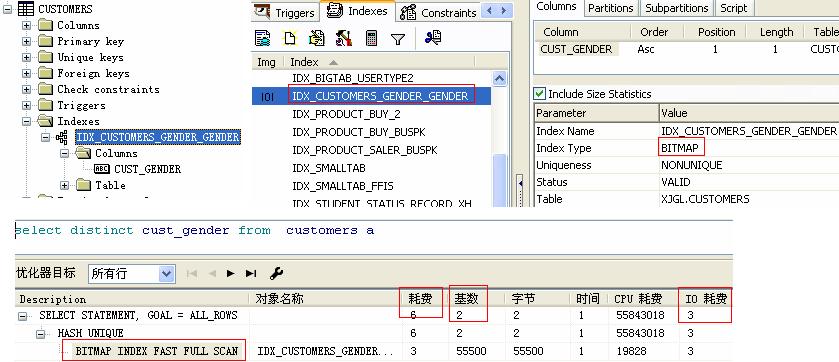Collapse the SELECT STATEMENT plan row
Image resolution: width=839 pixels, height=362 pixels.
22,316
